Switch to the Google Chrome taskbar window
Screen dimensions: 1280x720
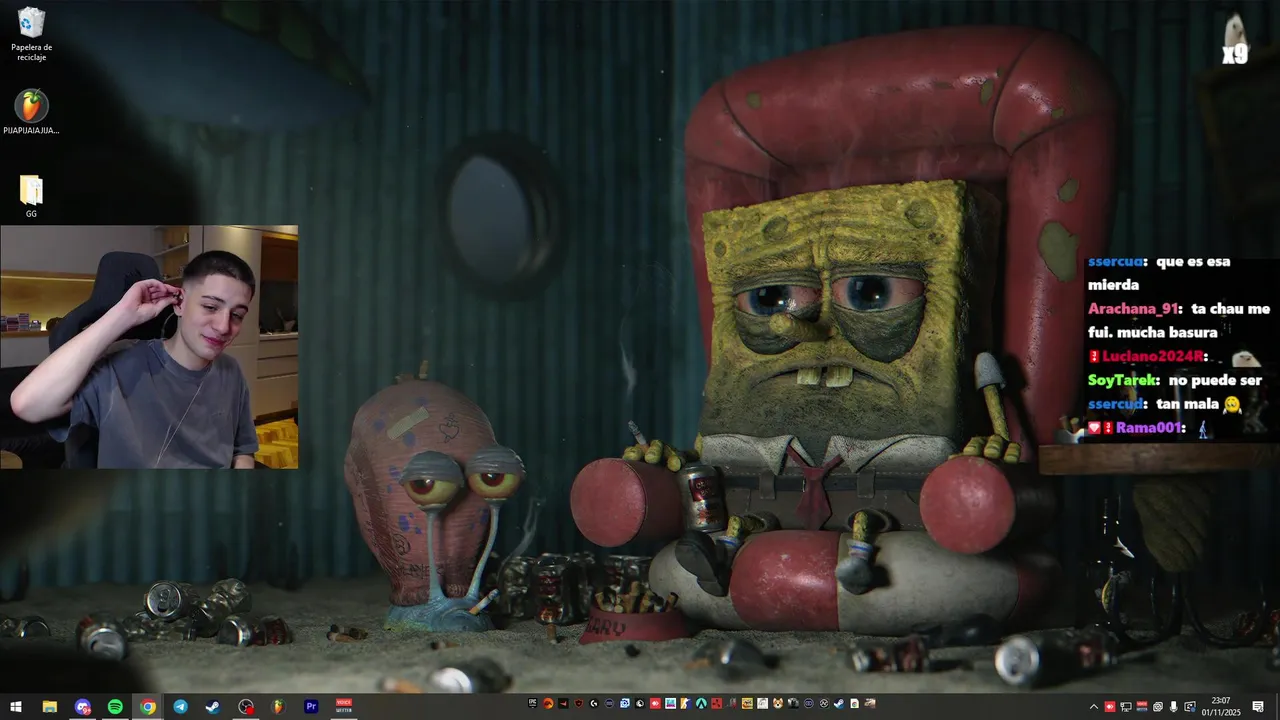148,706
